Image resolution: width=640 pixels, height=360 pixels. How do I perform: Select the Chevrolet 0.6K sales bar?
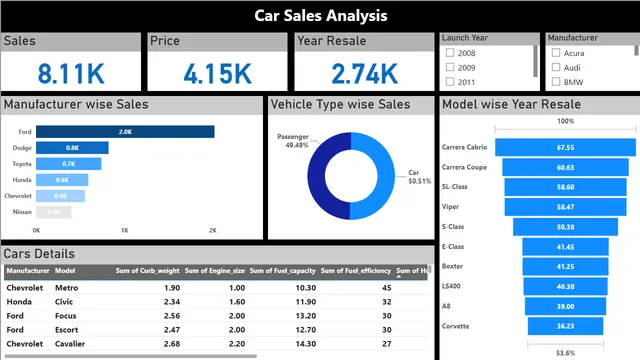point(60,196)
